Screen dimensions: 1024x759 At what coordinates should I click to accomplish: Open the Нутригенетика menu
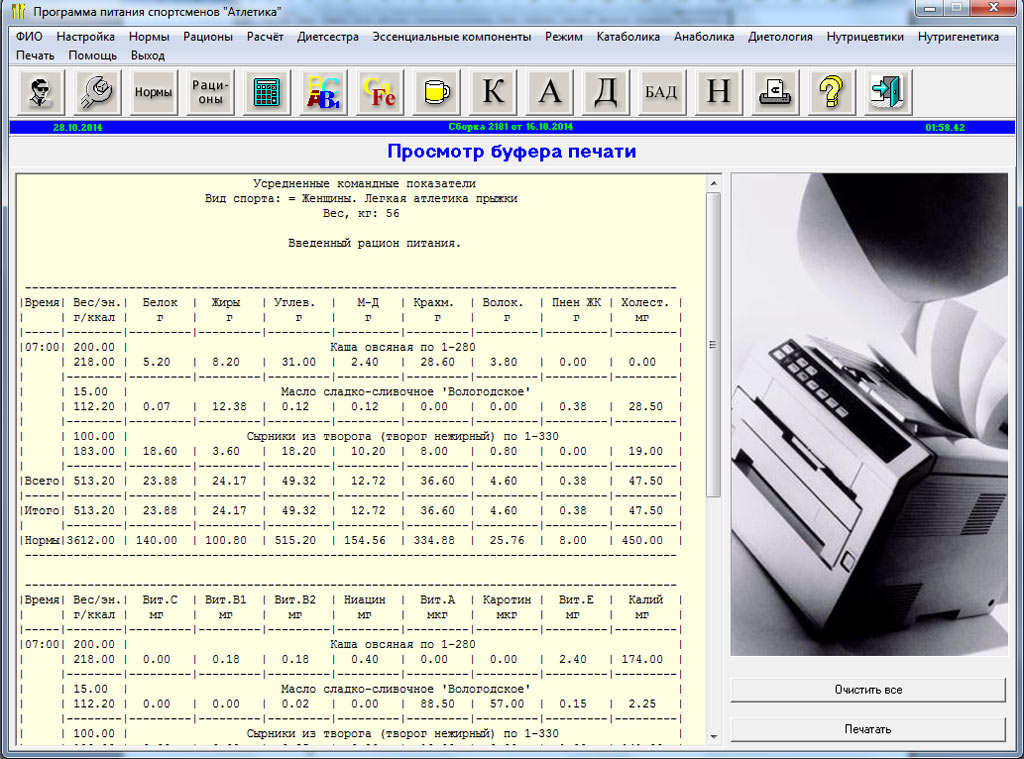click(958, 37)
